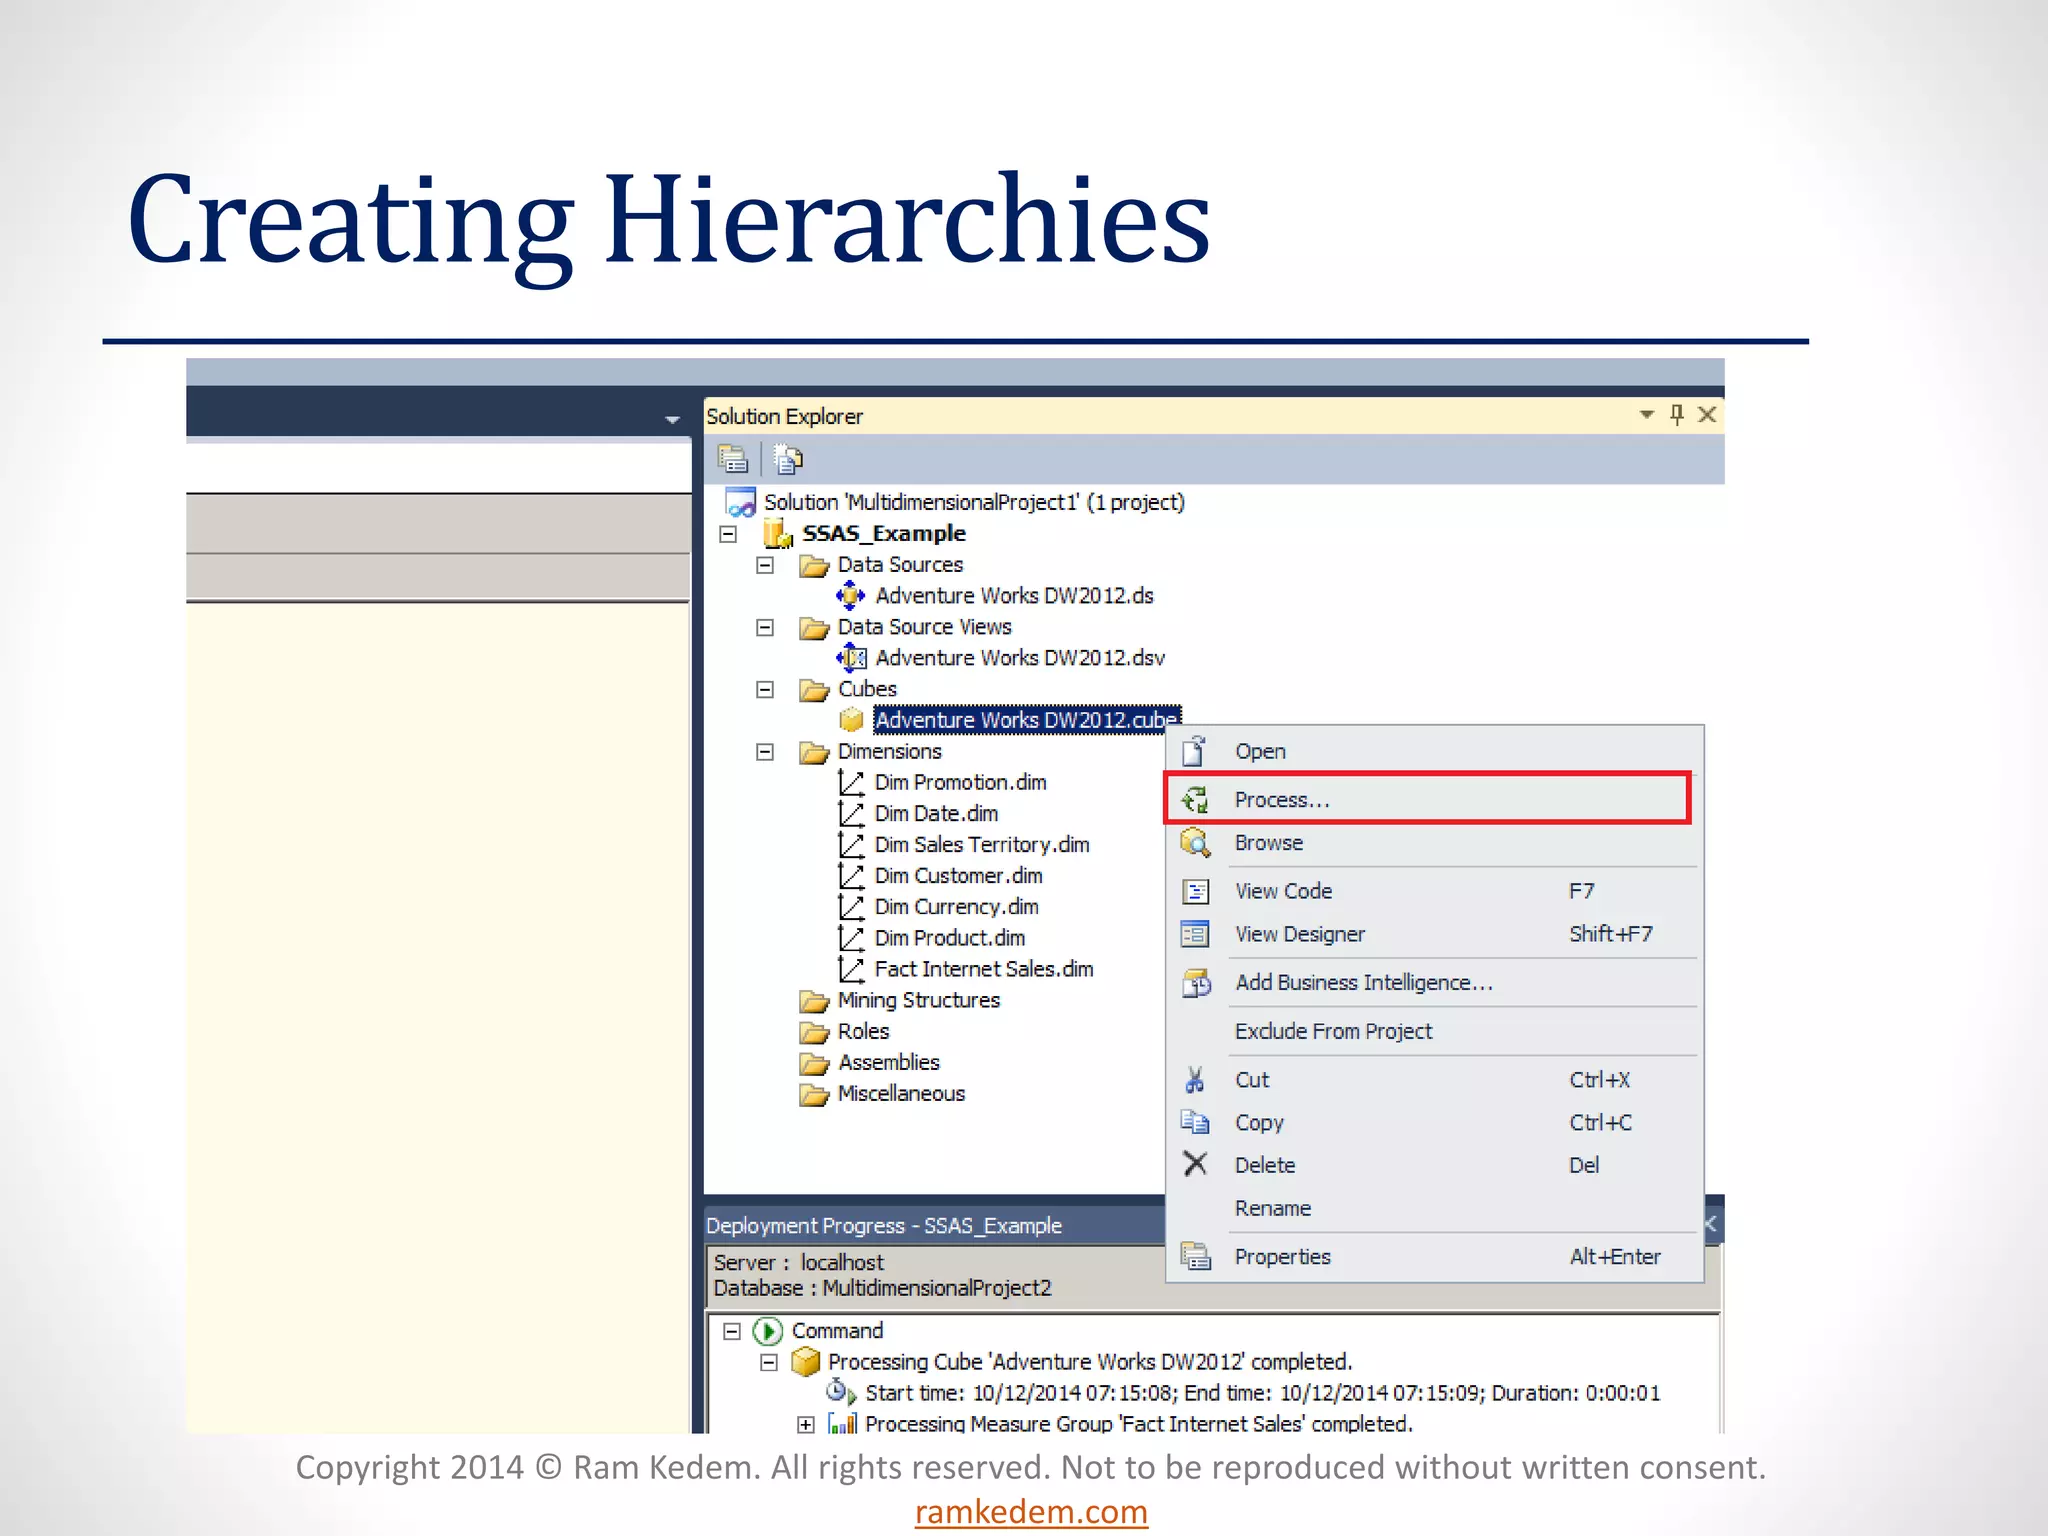Select Add Business Intelligence... menu entry
This screenshot has width=2048, height=1536.
[x=1363, y=983]
